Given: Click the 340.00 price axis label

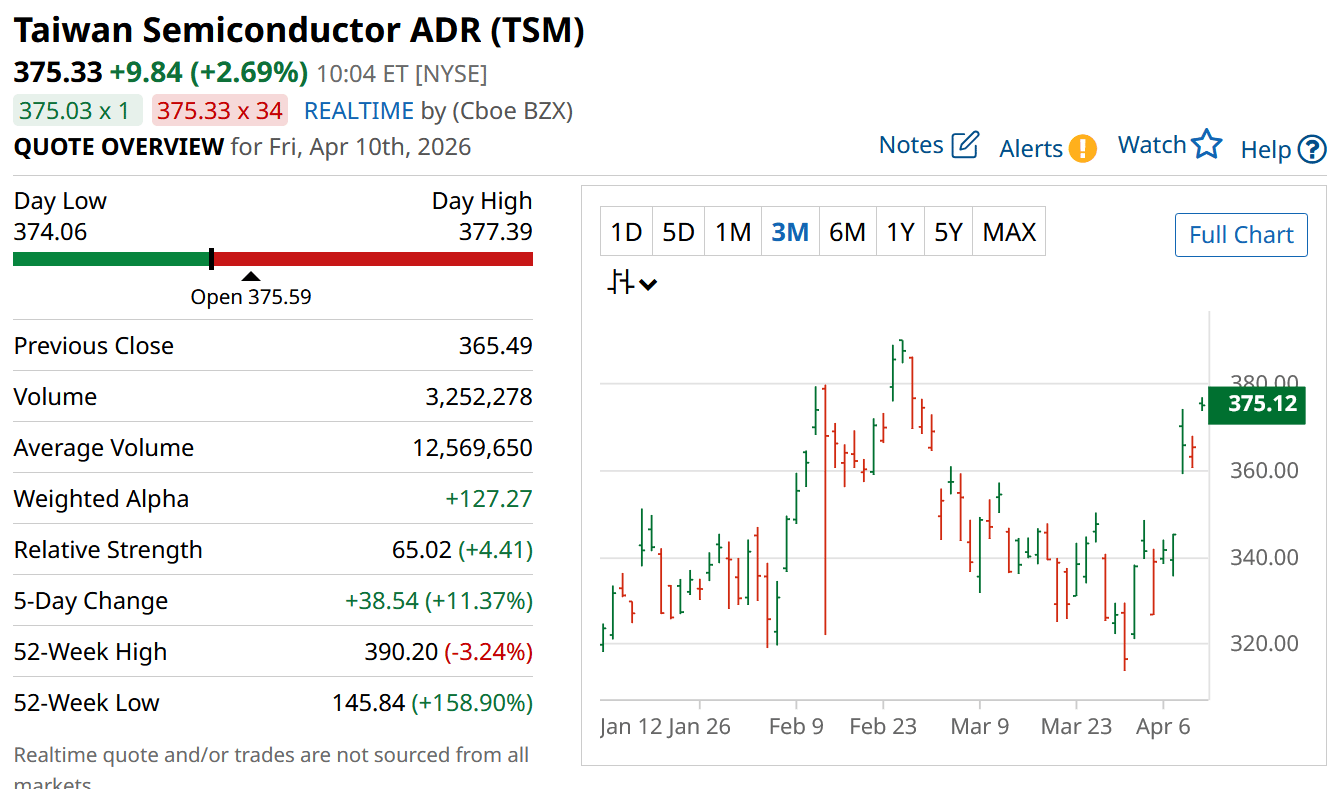Looking at the screenshot, I should click(x=1264, y=557).
